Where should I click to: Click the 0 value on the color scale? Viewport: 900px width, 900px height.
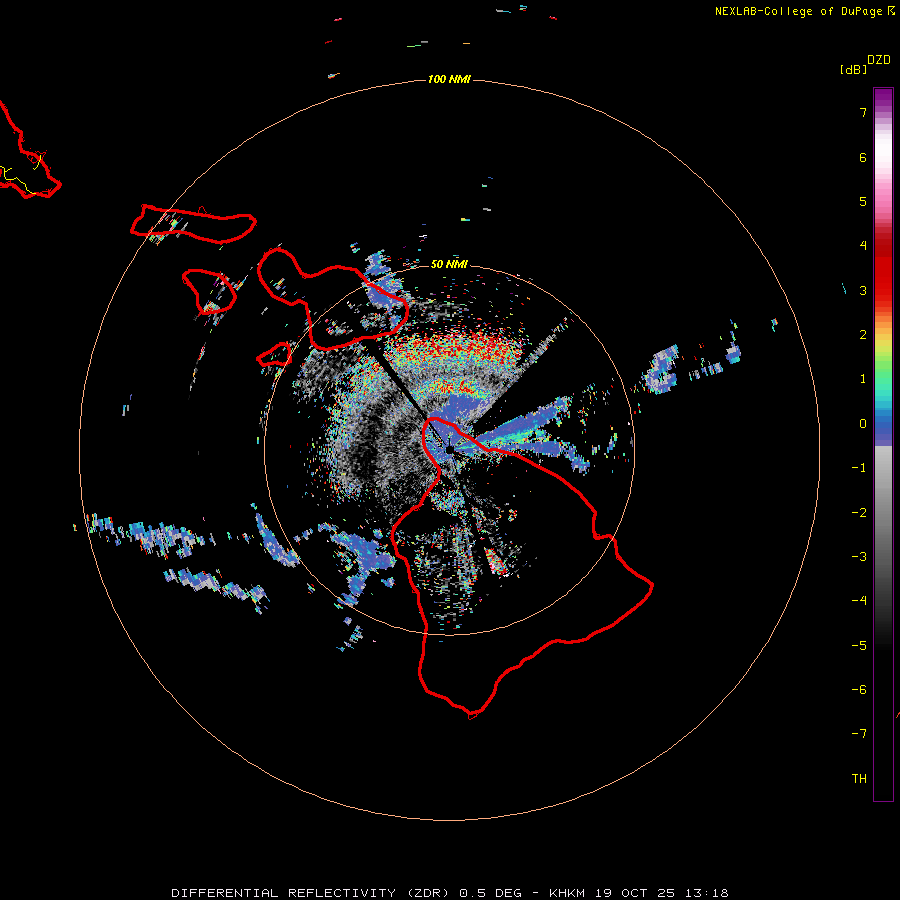(863, 424)
